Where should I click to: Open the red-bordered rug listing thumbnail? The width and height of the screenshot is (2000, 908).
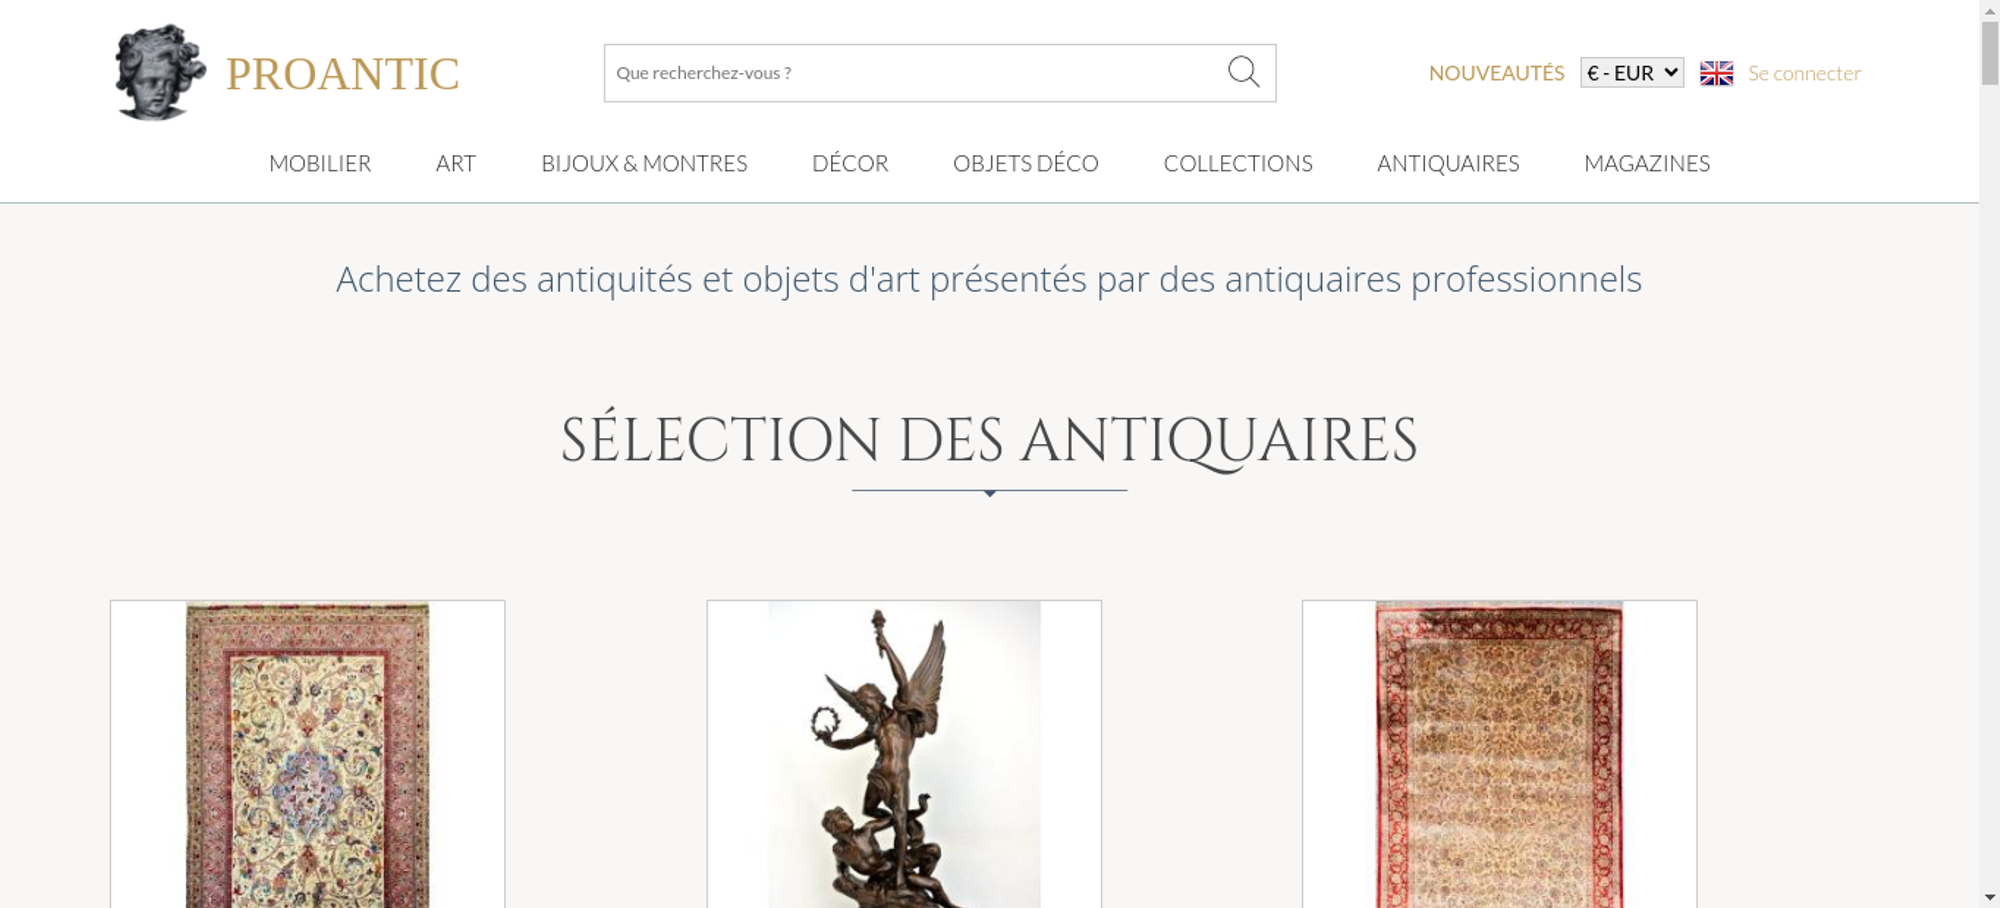coord(1499,754)
